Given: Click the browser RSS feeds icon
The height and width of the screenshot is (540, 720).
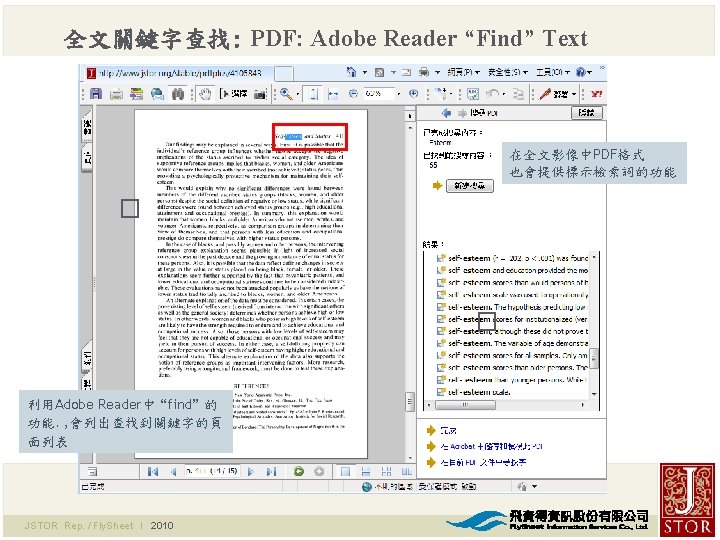Looking at the screenshot, I should (x=379, y=72).
